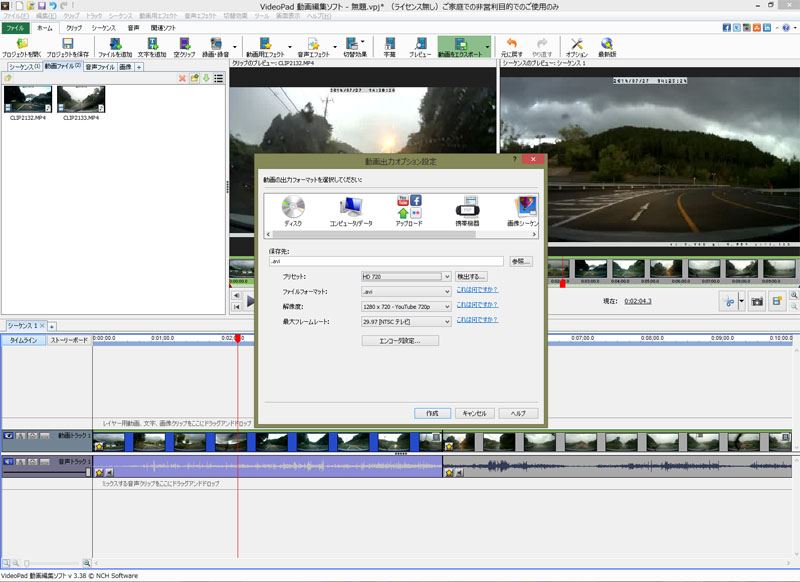800x582 pixels.
Task: Switch to Clip ribbon tab
Action: click(74, 28)
